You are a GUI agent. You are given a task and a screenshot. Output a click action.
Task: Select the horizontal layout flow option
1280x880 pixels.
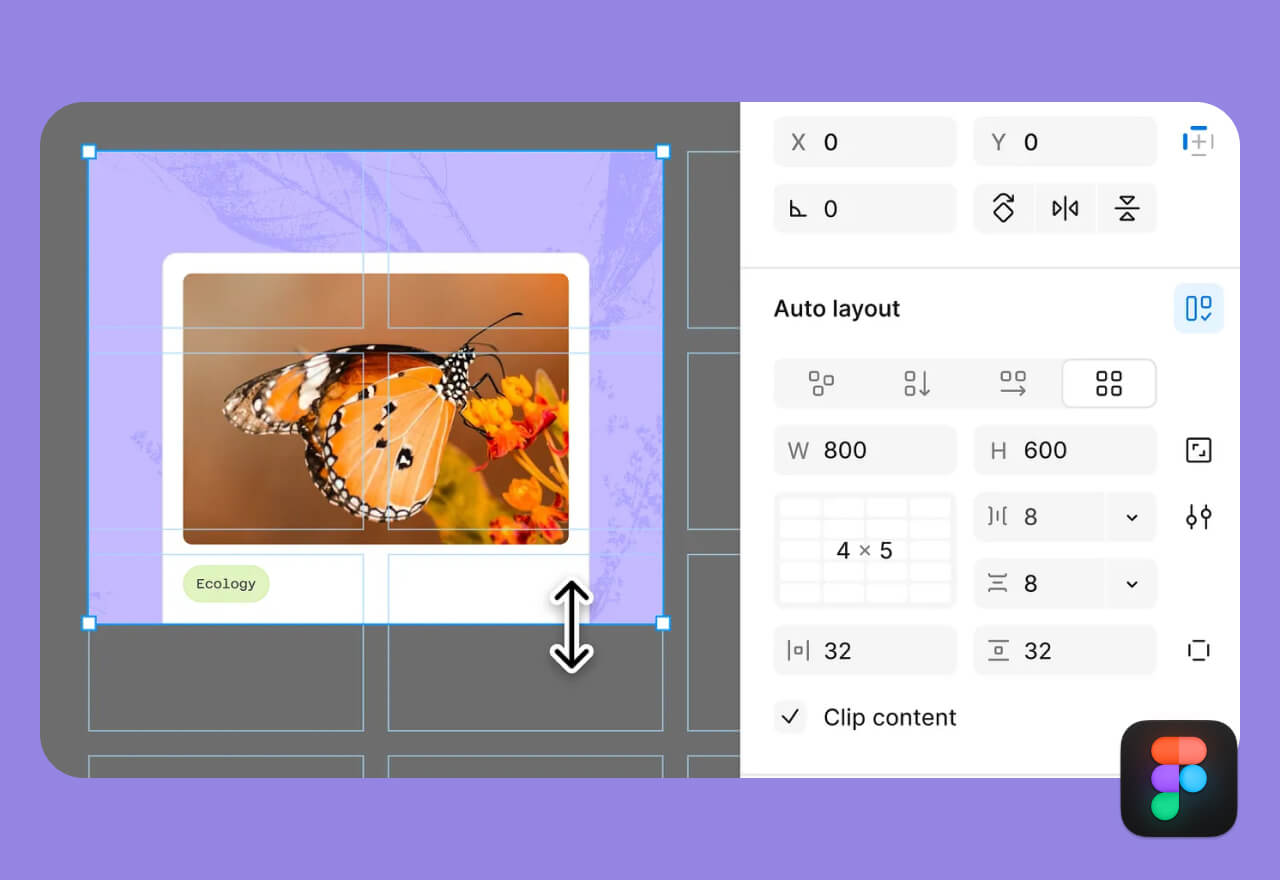1013,383
